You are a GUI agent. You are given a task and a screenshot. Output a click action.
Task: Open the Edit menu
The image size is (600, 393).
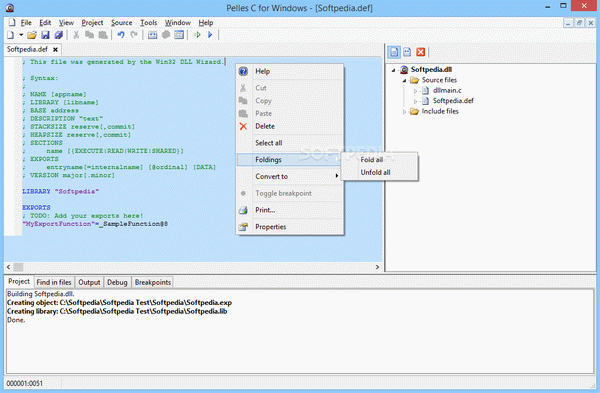click(x=45, y=23)
